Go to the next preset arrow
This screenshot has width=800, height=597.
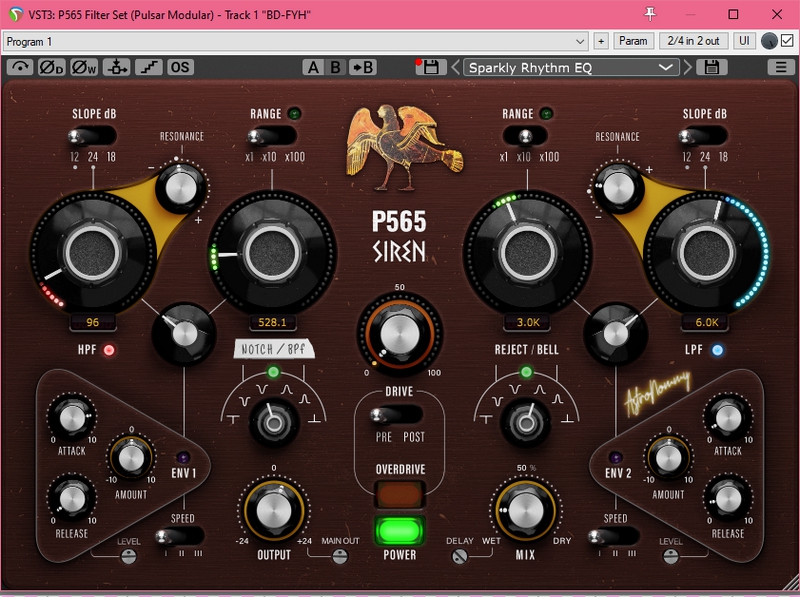[x=688, y=67]
